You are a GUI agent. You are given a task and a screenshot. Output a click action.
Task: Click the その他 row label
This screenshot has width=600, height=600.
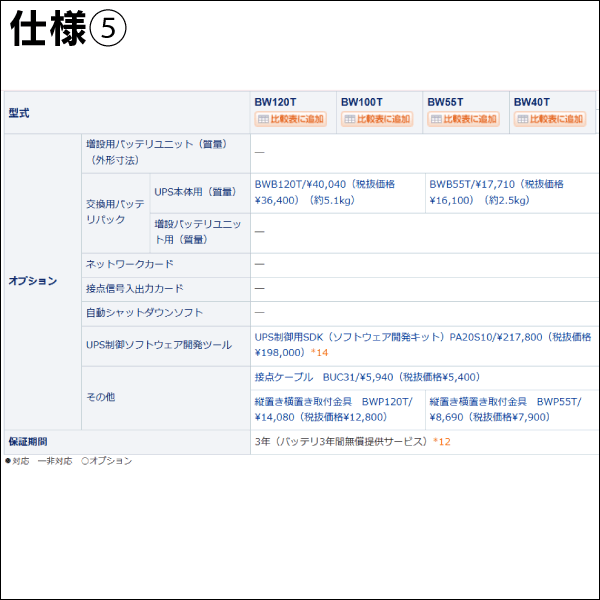tap(101, 397)
